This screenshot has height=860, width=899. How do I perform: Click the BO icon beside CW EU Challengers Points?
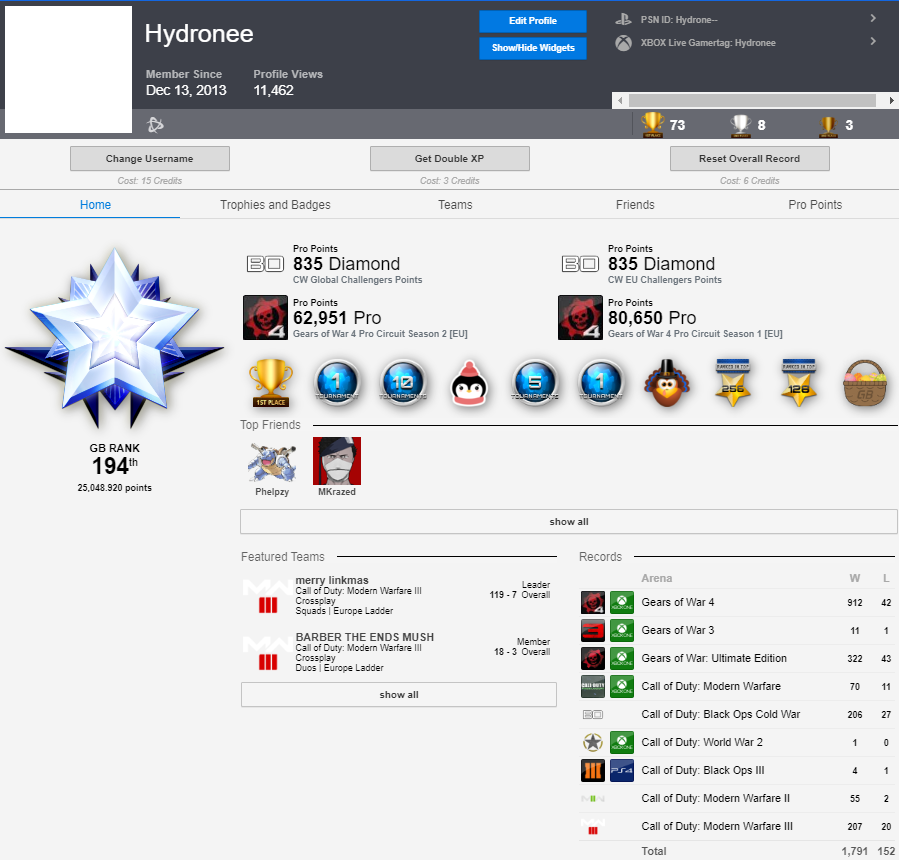coord(580,264)
